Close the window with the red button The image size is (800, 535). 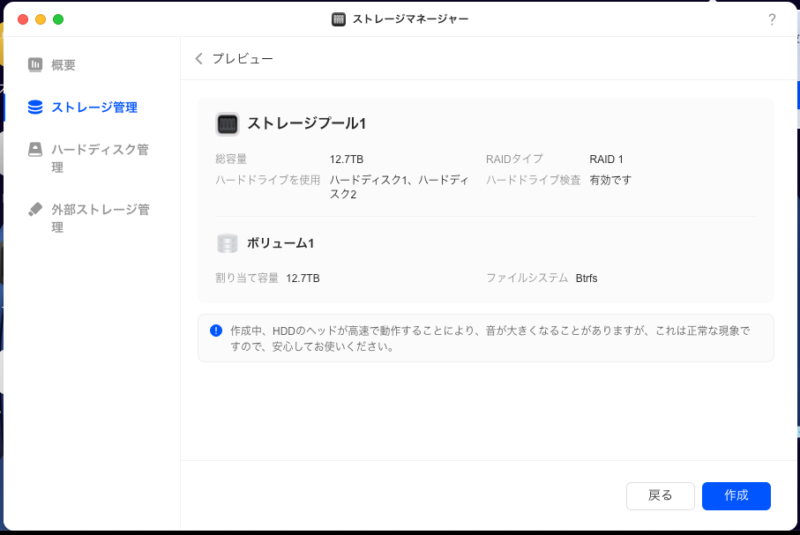23,19
